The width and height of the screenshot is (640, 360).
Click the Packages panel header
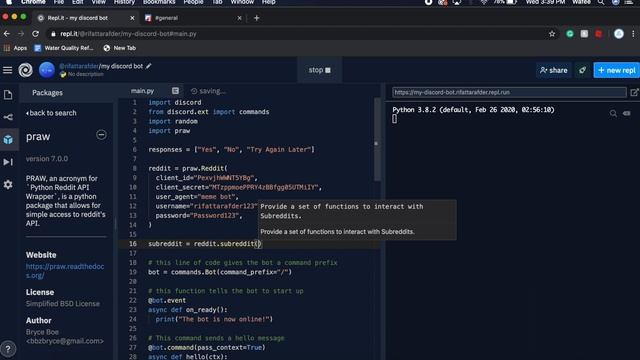(x=47, y=93)
